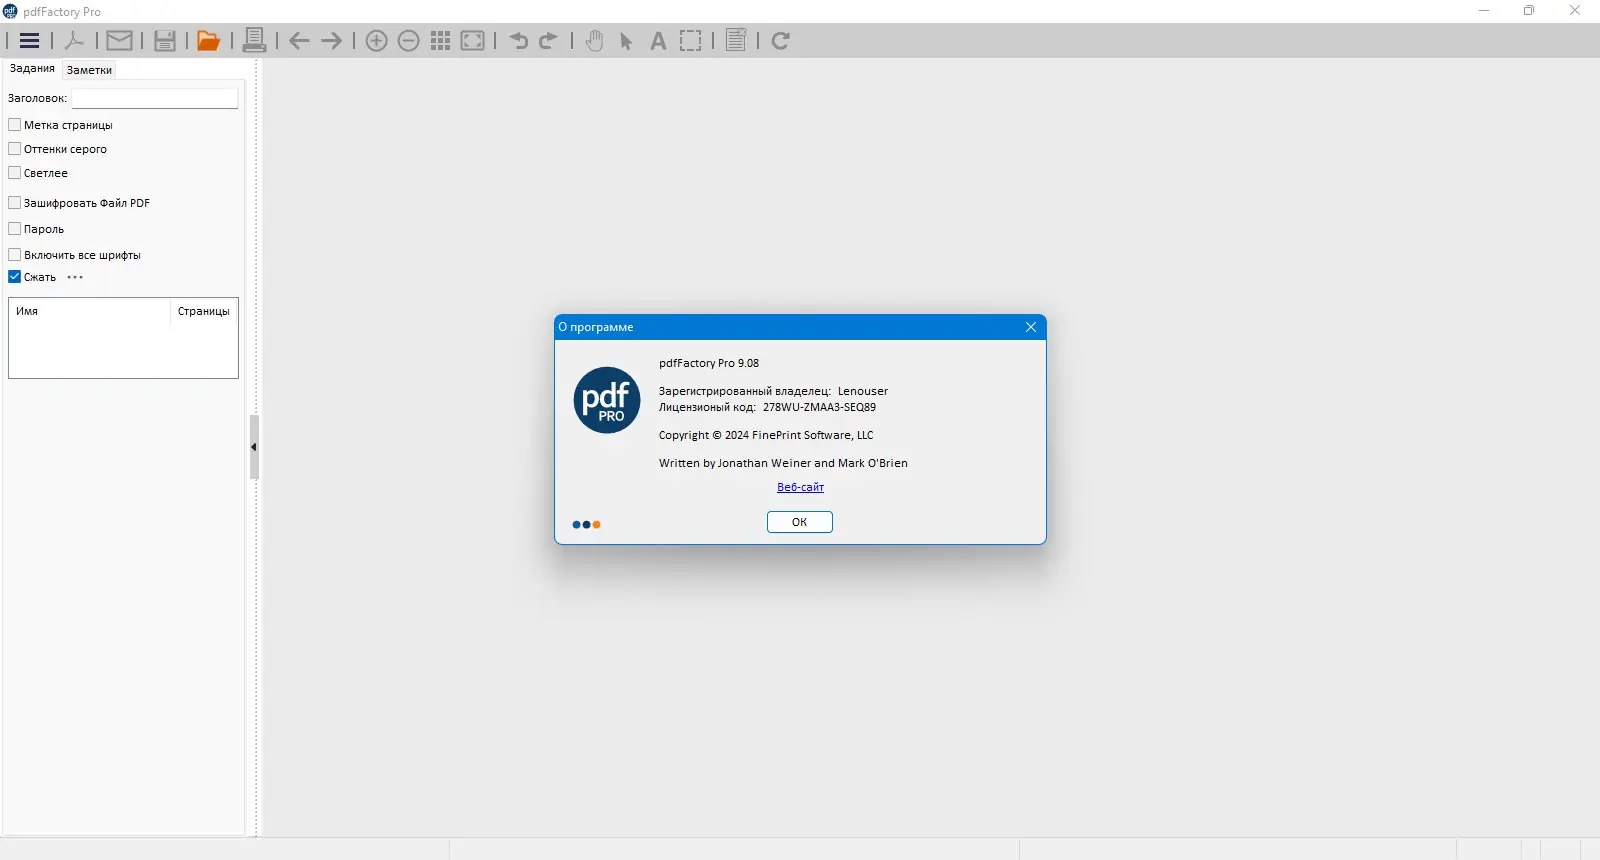
Task: Select the arrow pointer tool
Action: (626, 41)
